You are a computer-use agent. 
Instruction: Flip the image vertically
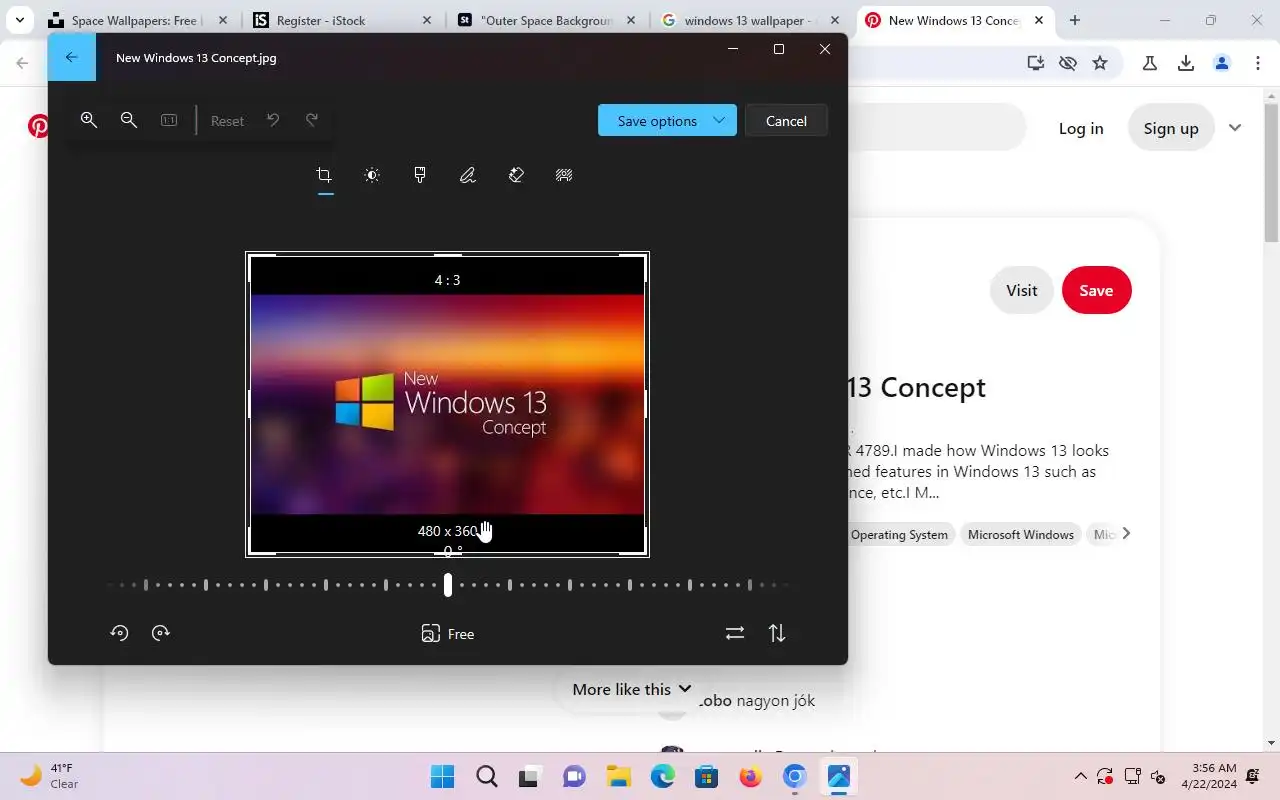pyautogui.click(x=777, y=633)
